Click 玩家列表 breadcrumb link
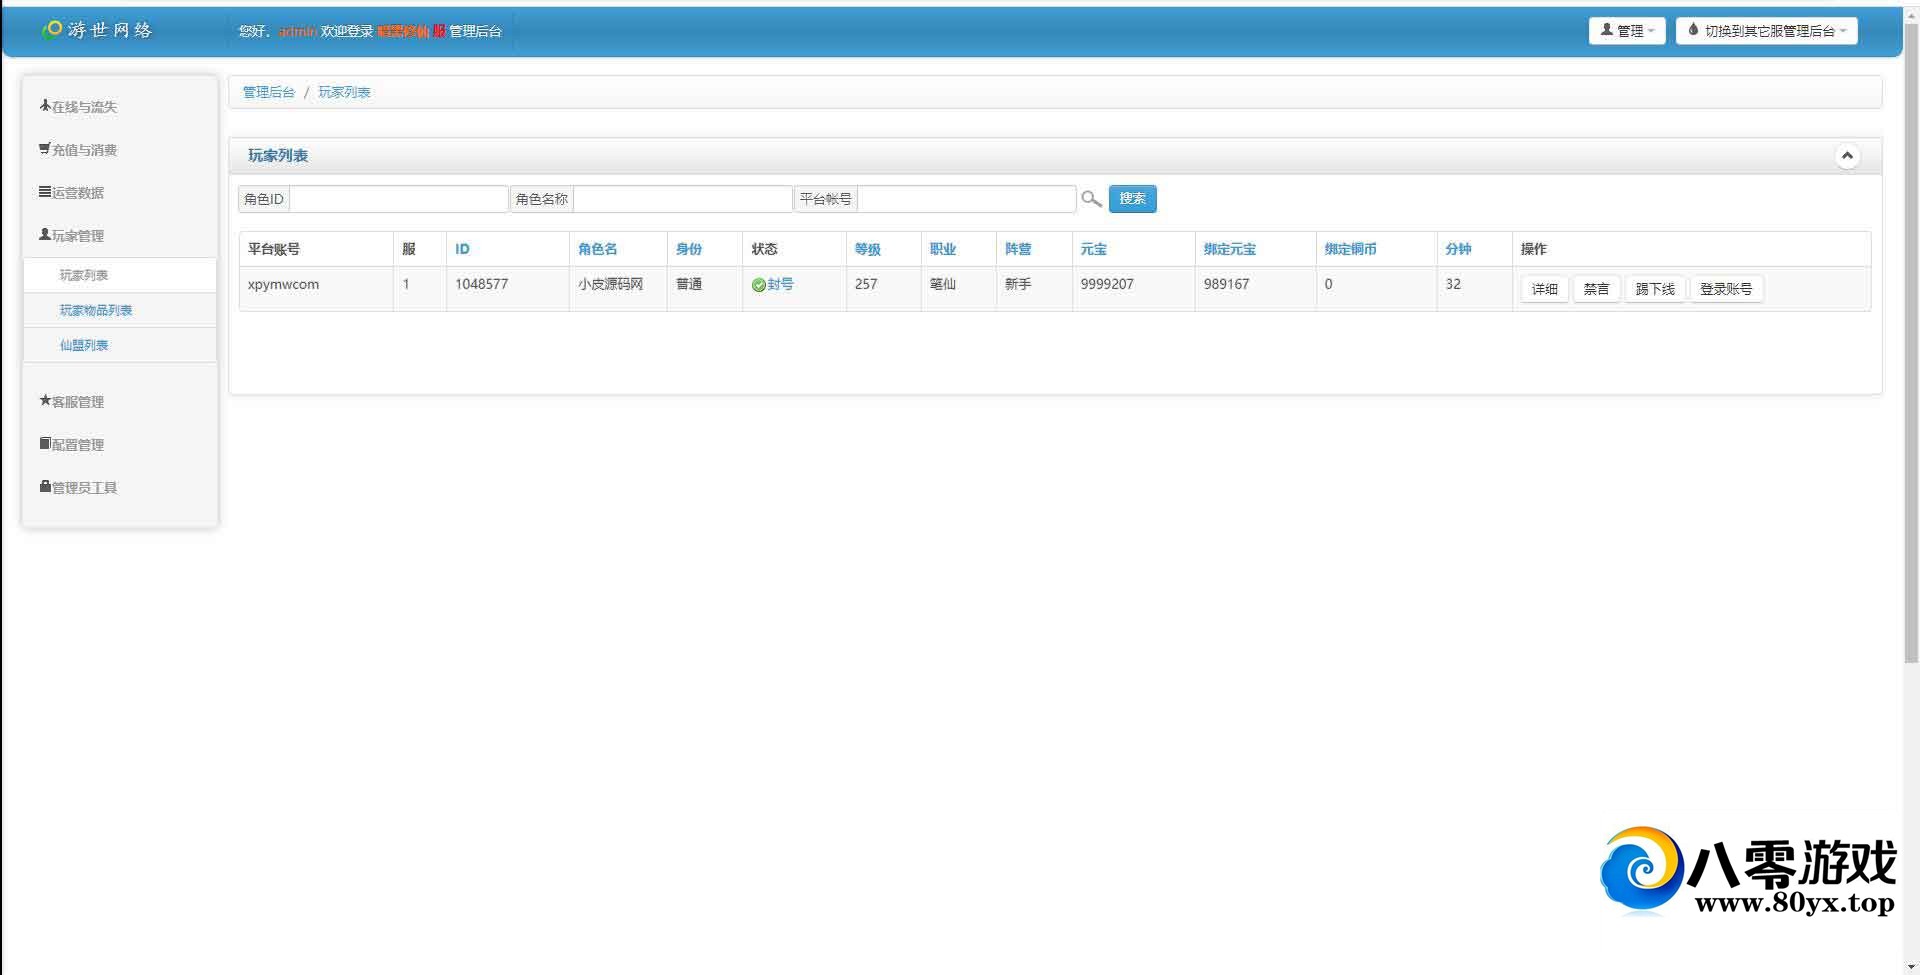The image size is (1920, 975). (x=344, y=92)
